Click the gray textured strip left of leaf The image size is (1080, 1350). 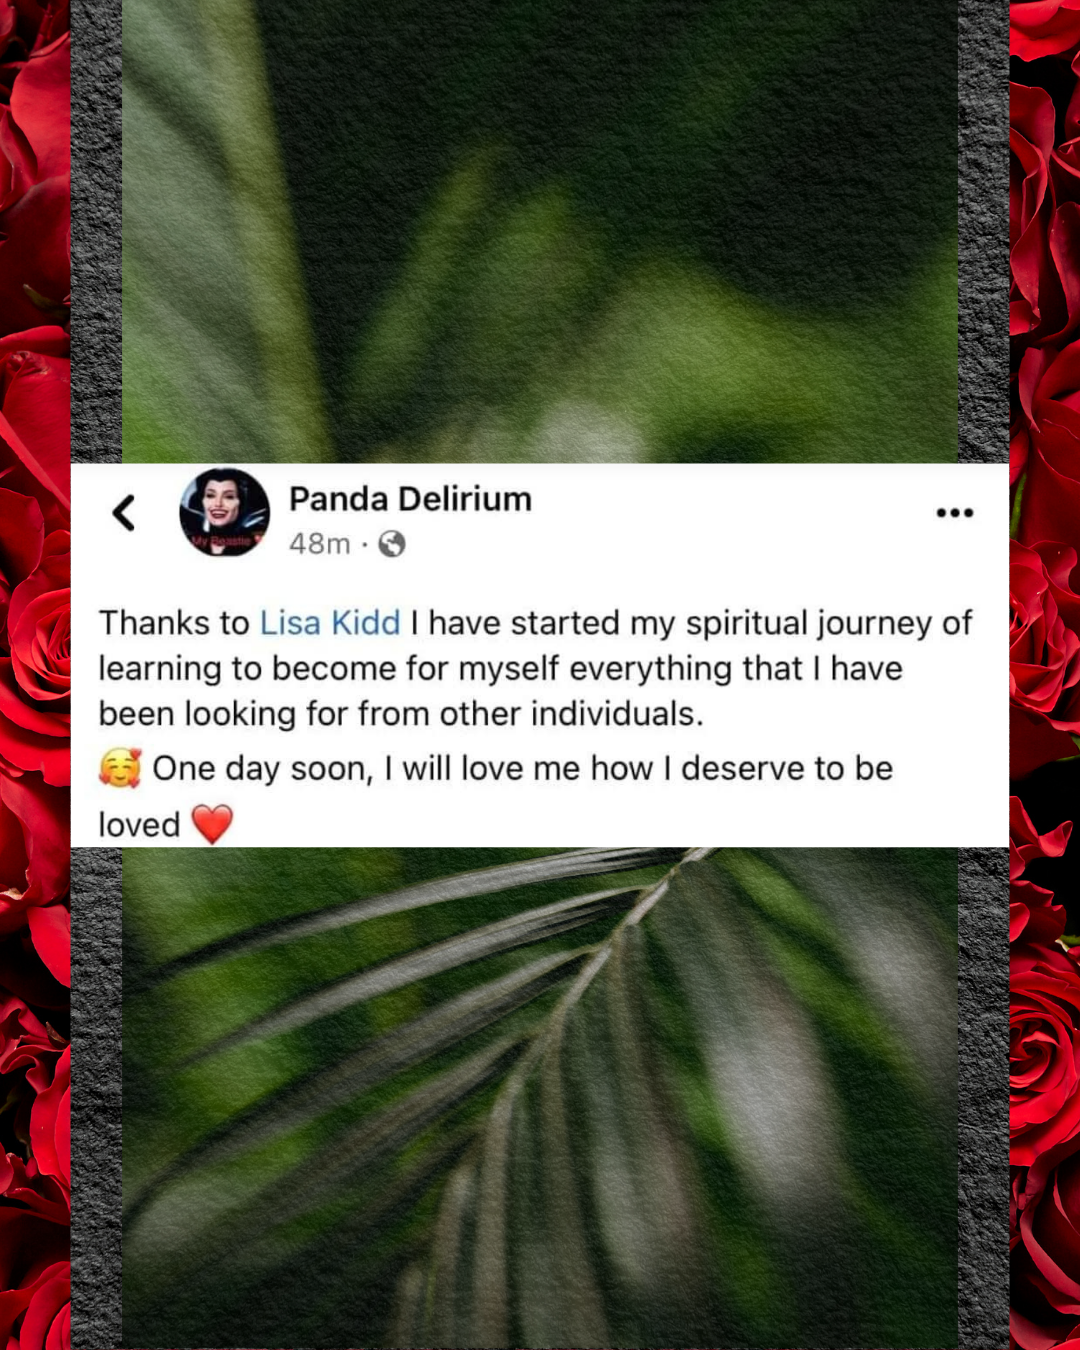pos(96,231)
